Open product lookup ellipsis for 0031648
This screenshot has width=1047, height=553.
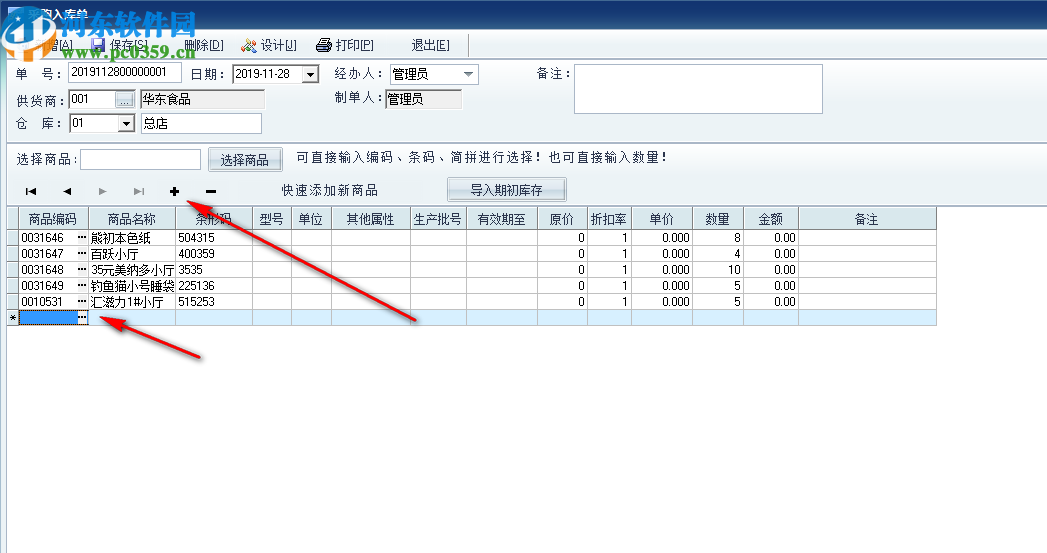pos(82,270)
